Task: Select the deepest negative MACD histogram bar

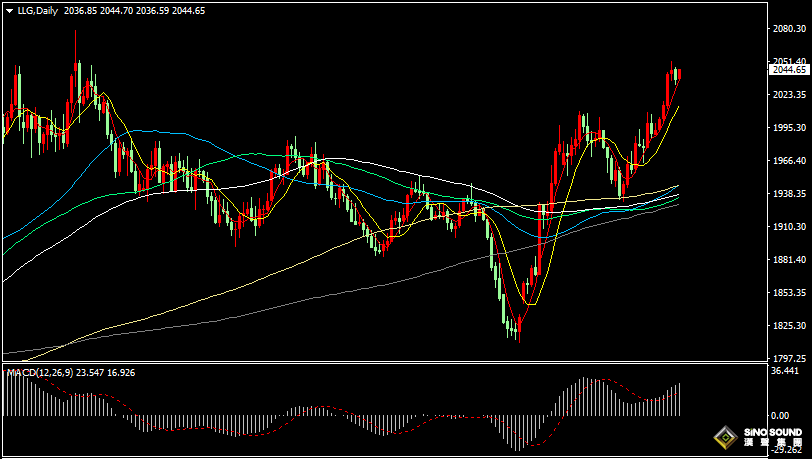Action: click(517, 433)
